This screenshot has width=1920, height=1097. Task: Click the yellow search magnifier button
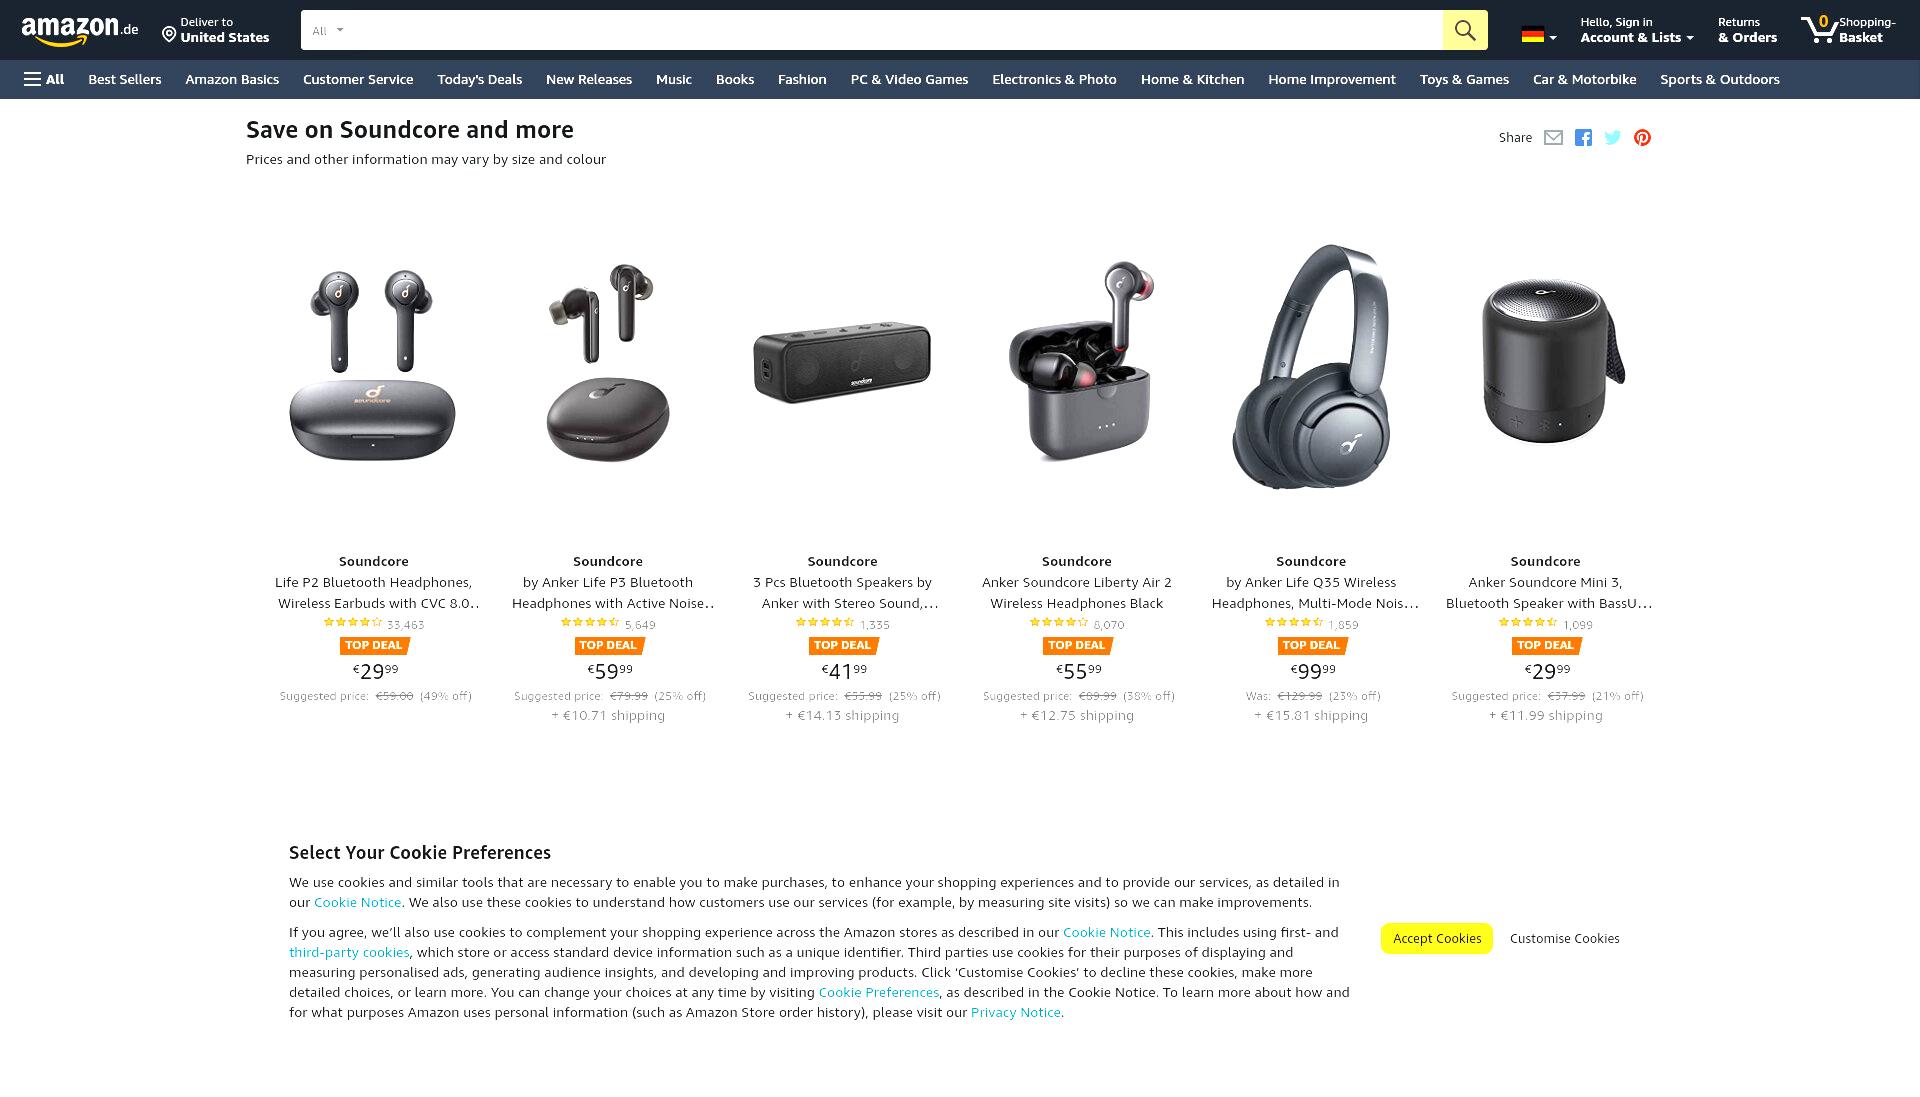1465,30
